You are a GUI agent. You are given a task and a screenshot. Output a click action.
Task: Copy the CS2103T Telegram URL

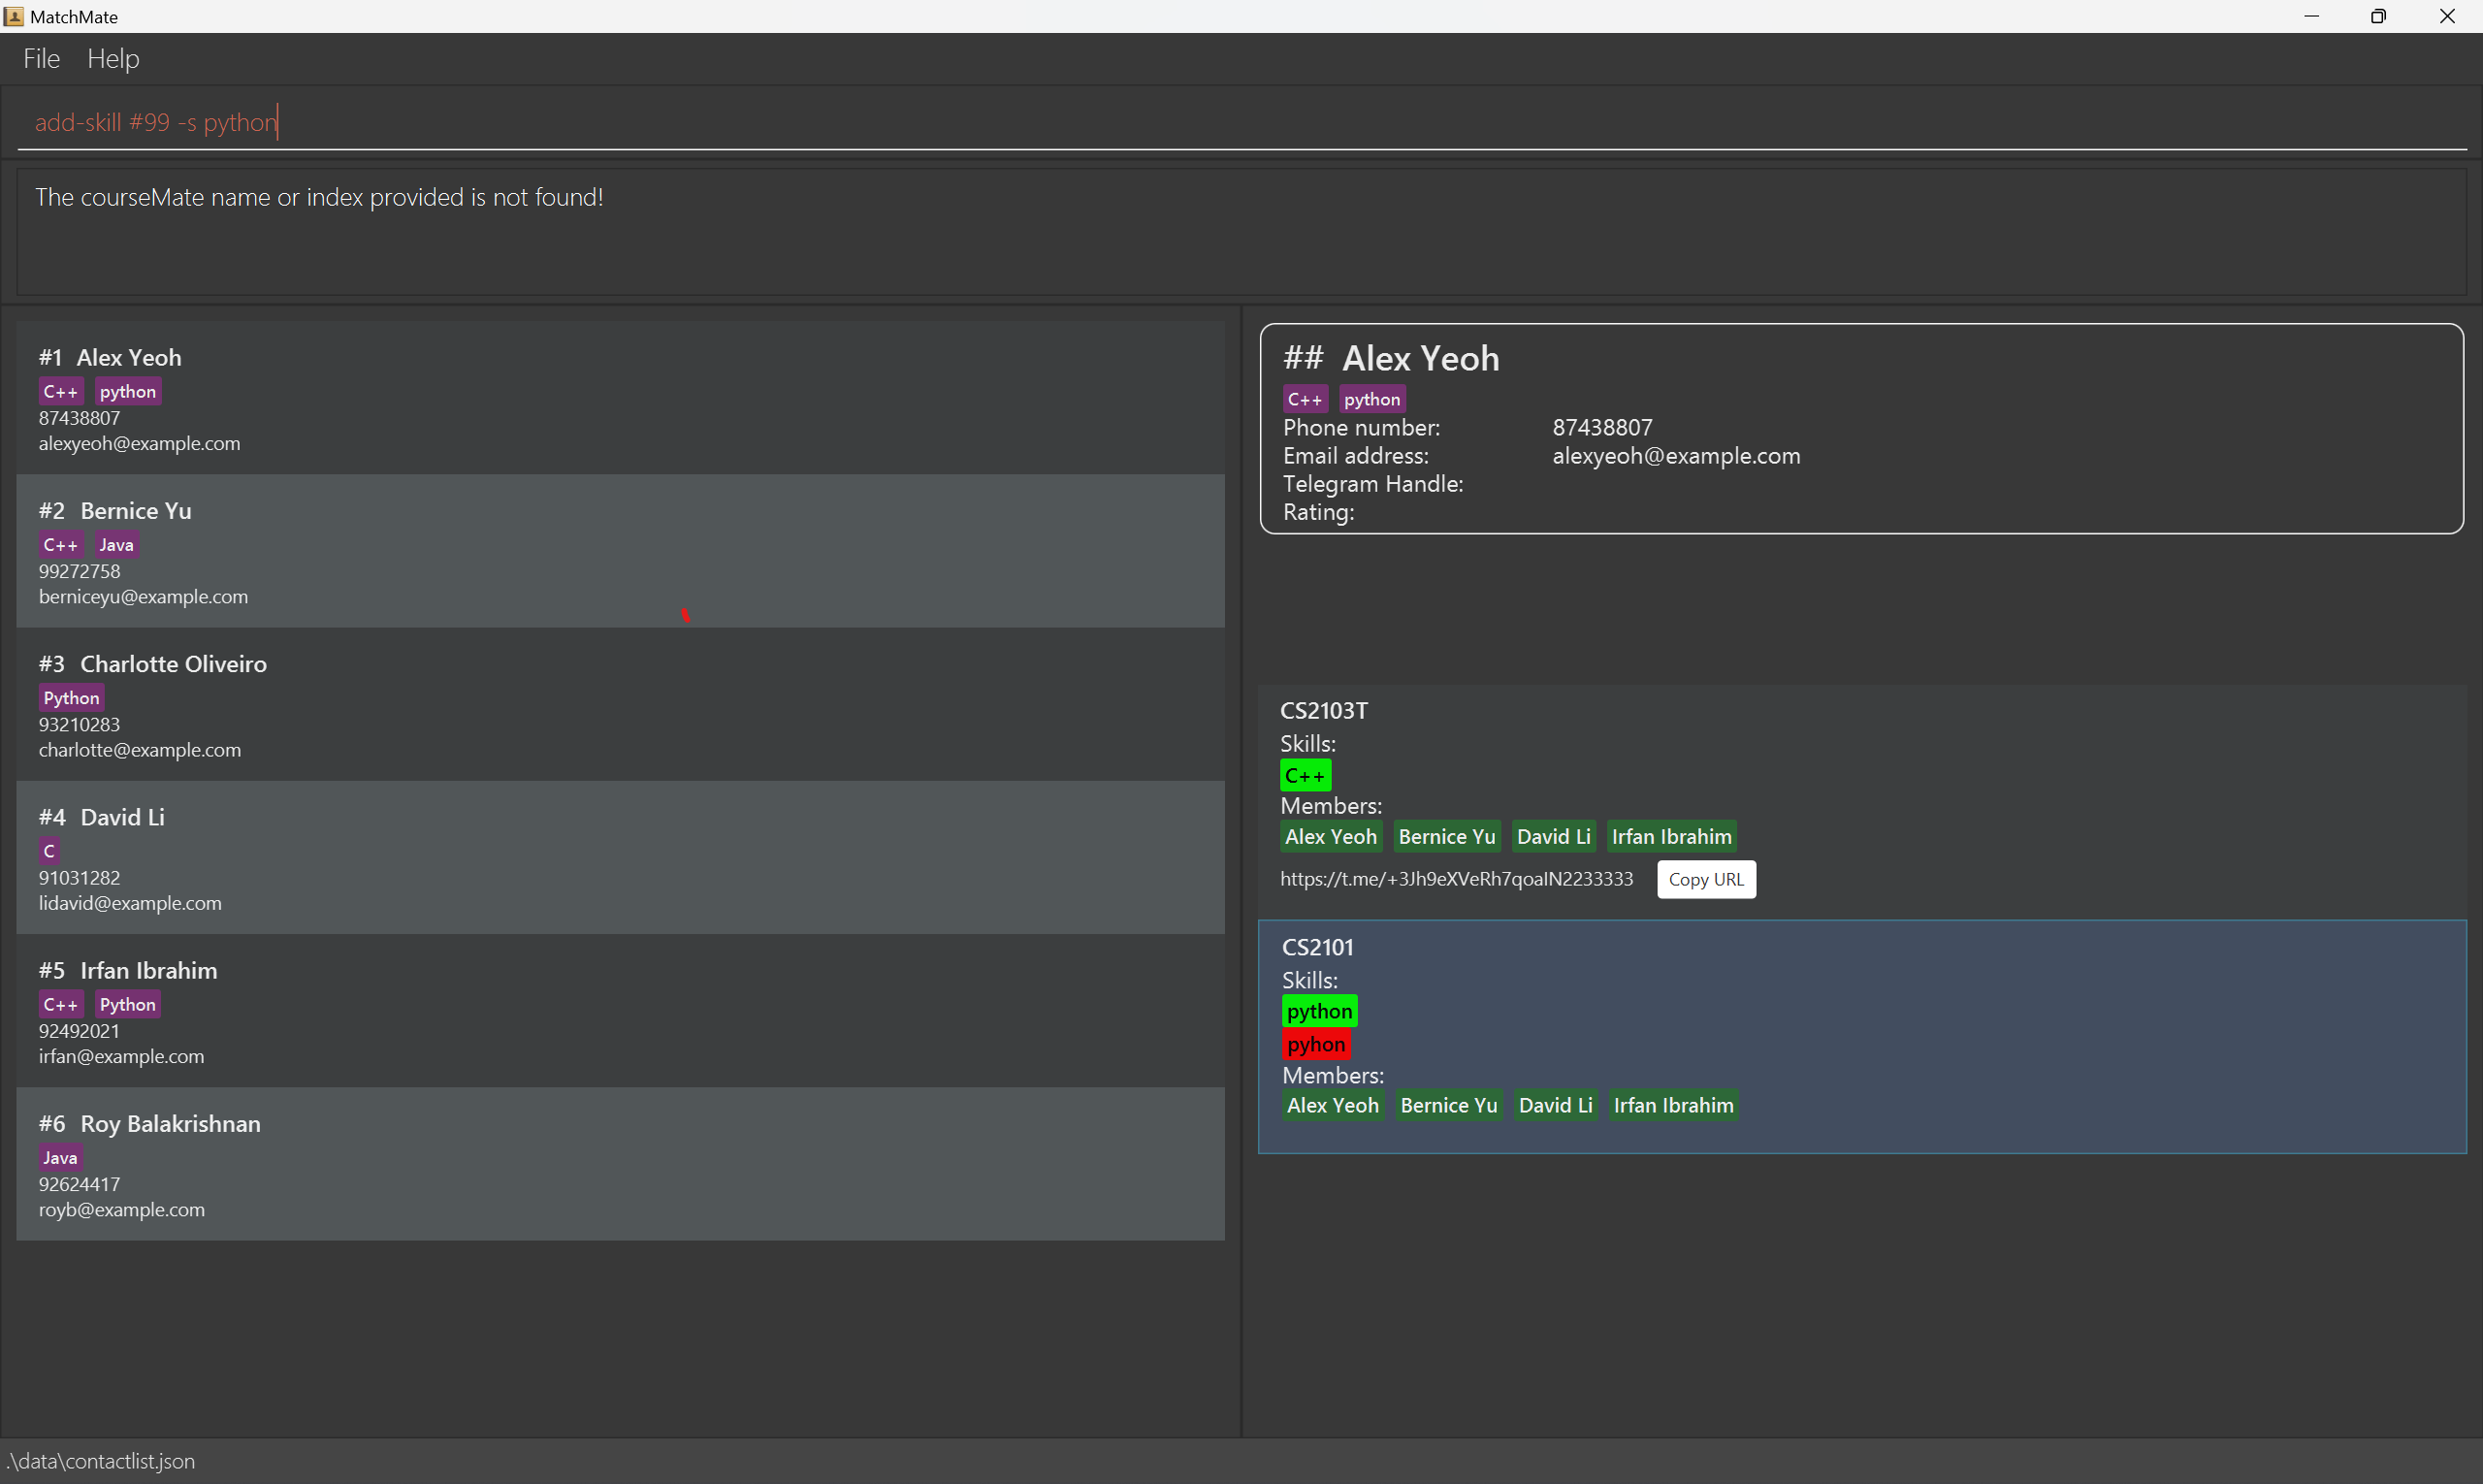point(1706,879)
